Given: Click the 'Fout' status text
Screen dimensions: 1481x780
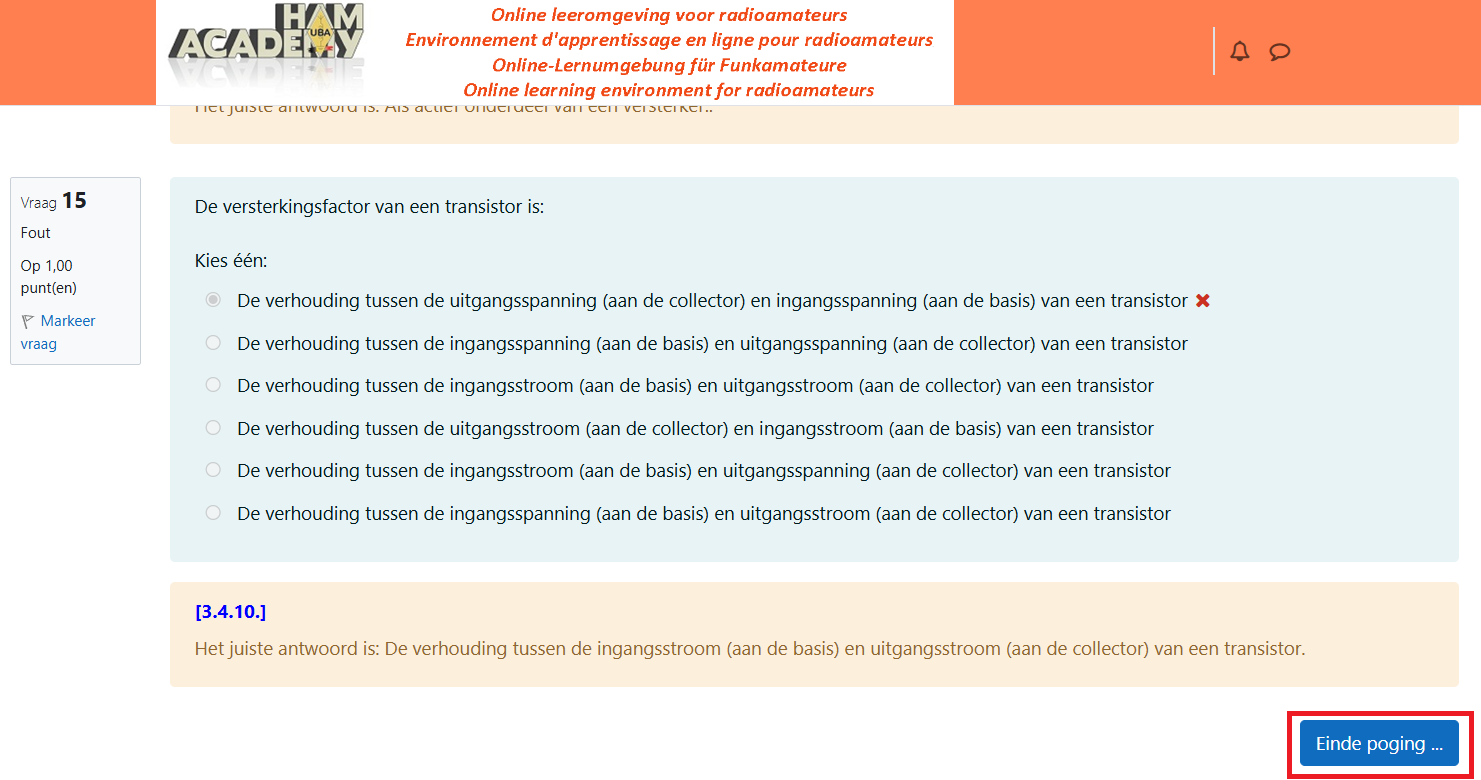Looking at the screenshot, I should tap(36, 233).
